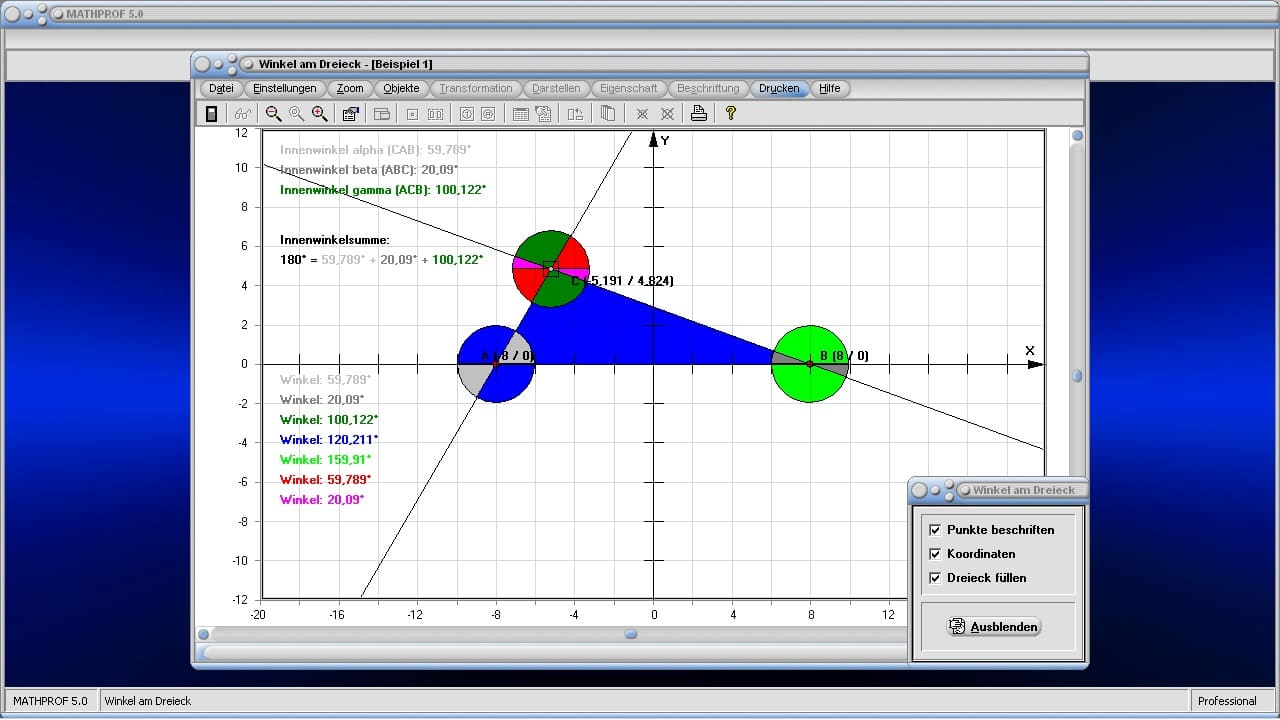Click the dark green Winkel: 100,122° legend entry
This screenshot has width=1280, height=720.
329,420
